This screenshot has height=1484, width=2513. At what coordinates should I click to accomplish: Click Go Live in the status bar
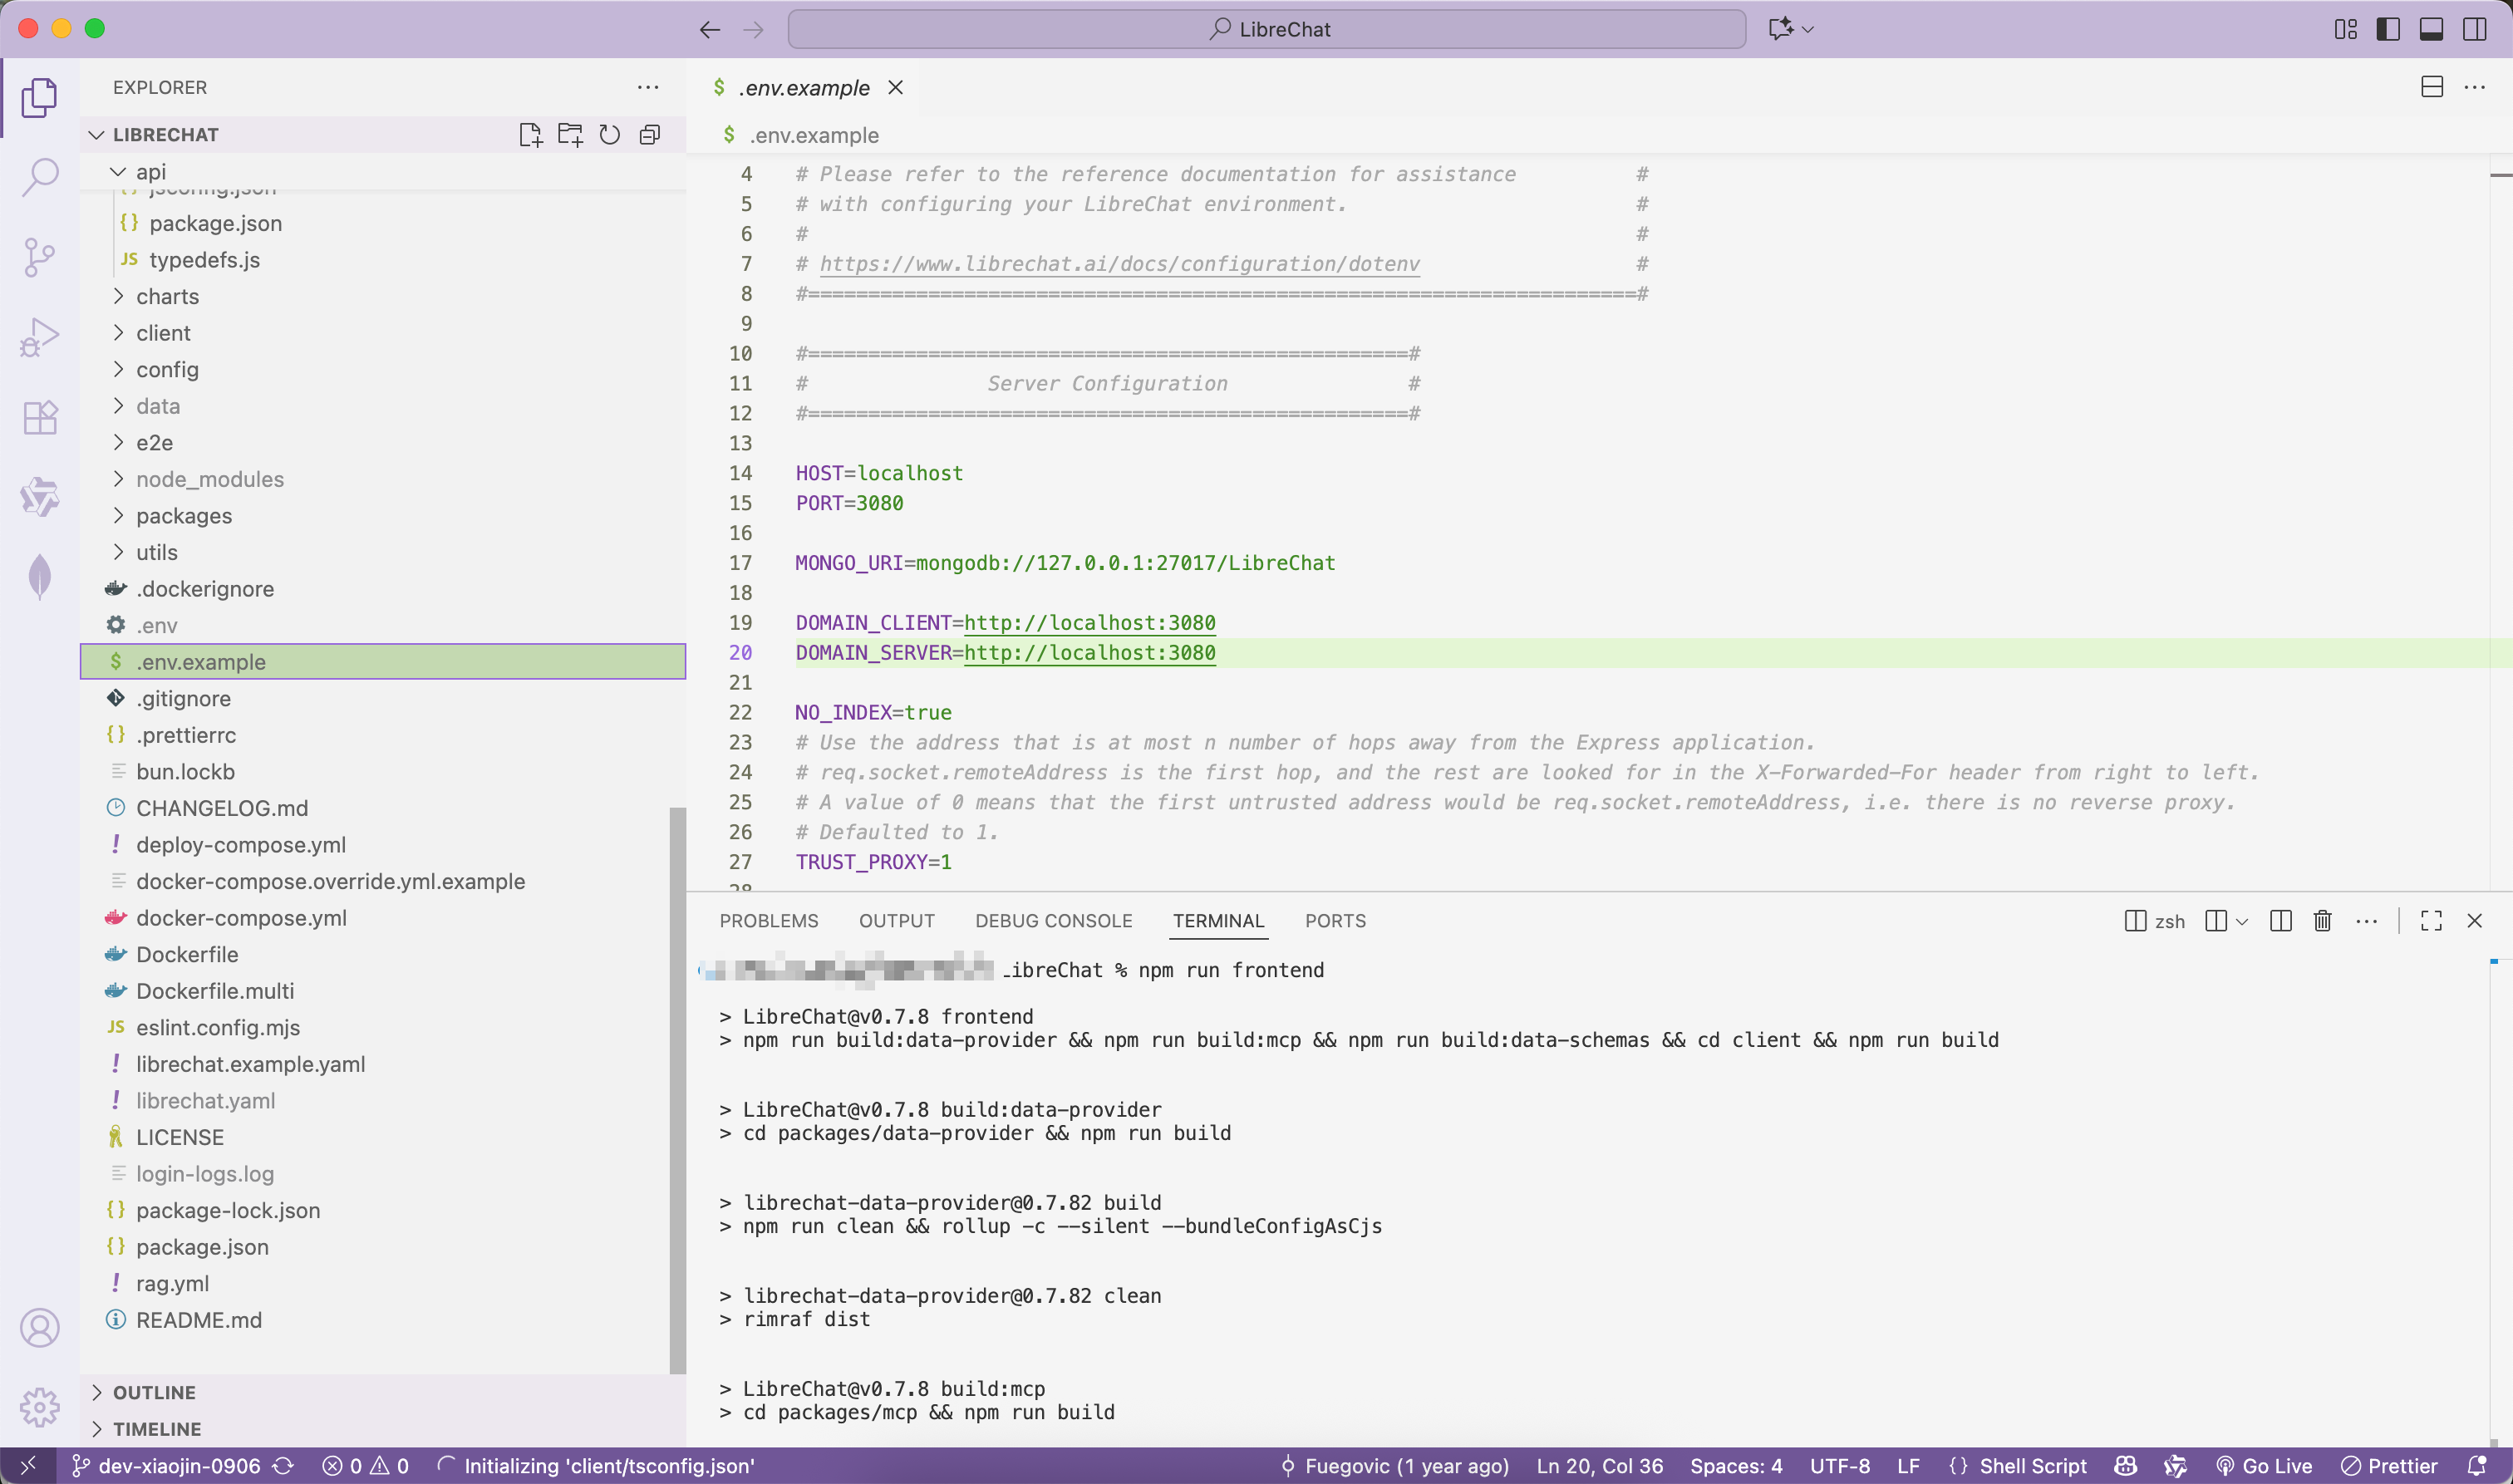point(2265,1466)
